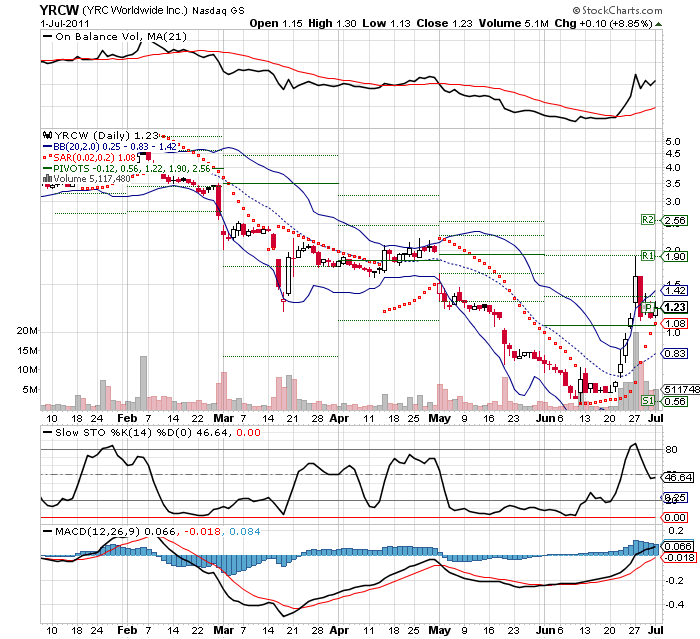Click the 511748 volume value tag
This screenshot has width=700, height=639.
[682, 389]
